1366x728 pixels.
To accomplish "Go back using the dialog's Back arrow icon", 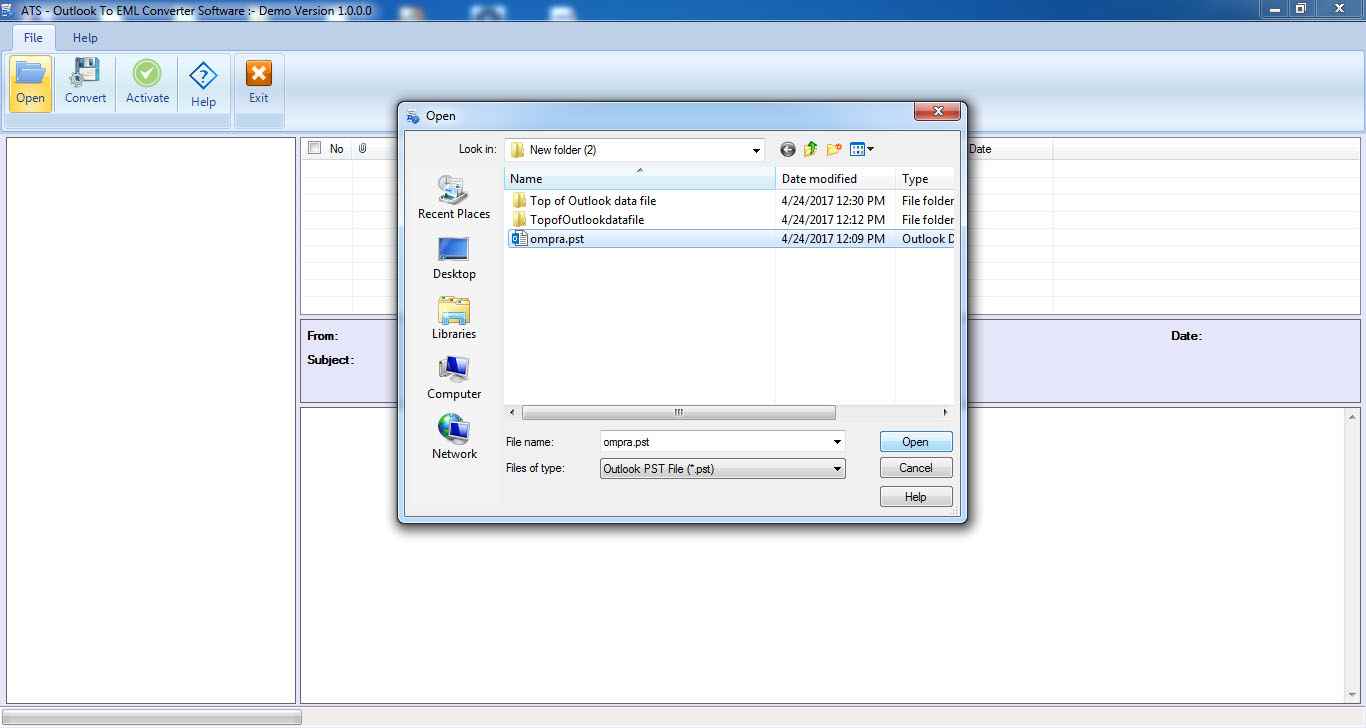I will [x=788, y=150].
